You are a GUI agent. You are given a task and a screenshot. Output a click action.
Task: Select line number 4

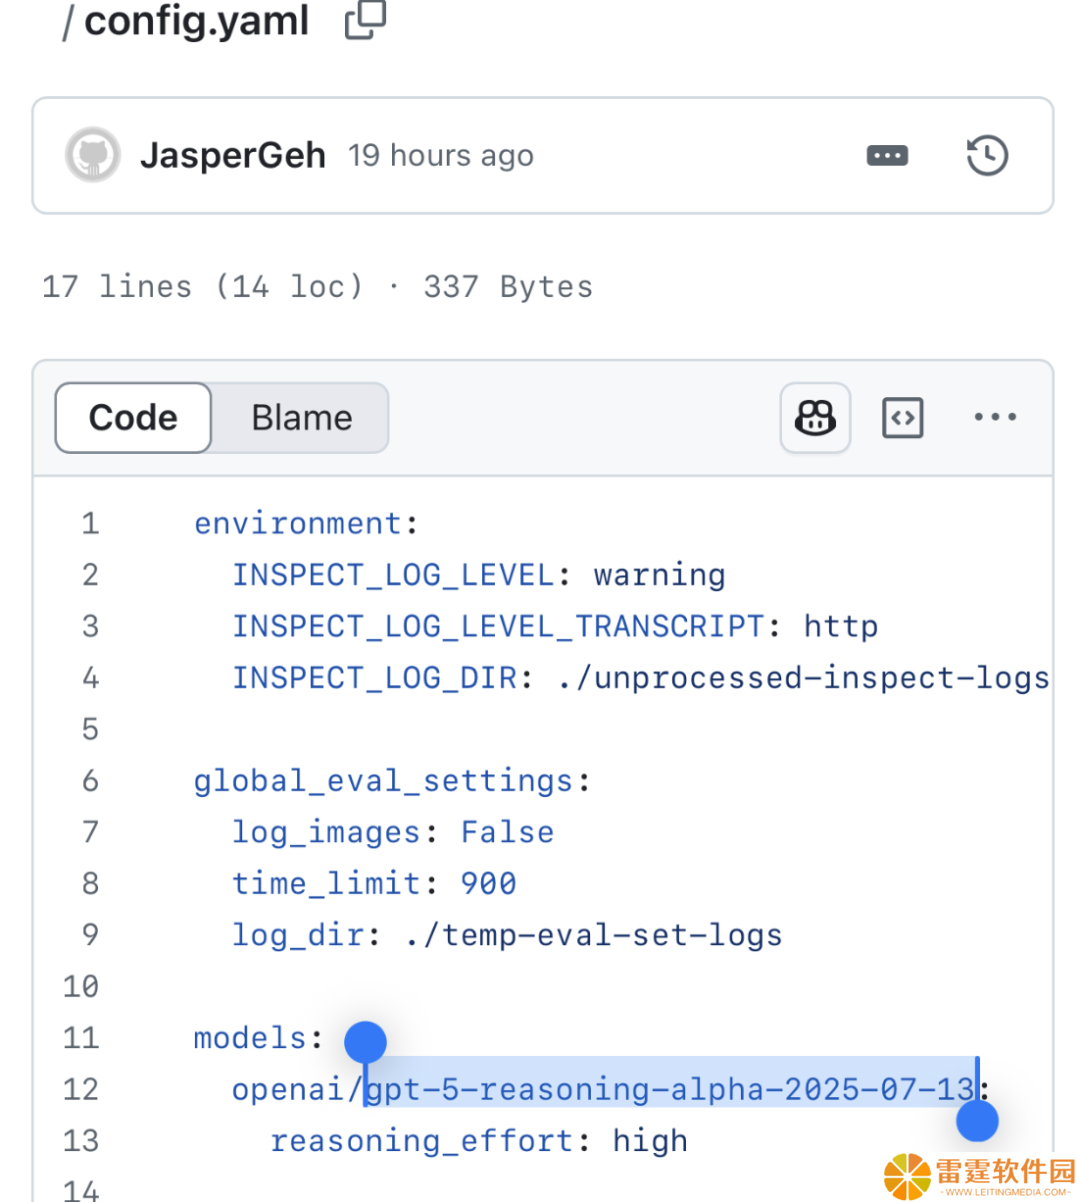coord(90,678)
